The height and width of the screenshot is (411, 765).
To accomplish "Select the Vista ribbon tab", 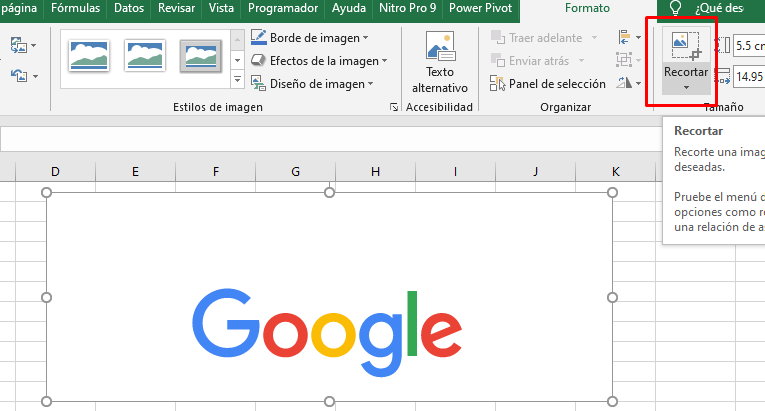I will (221, 8).
